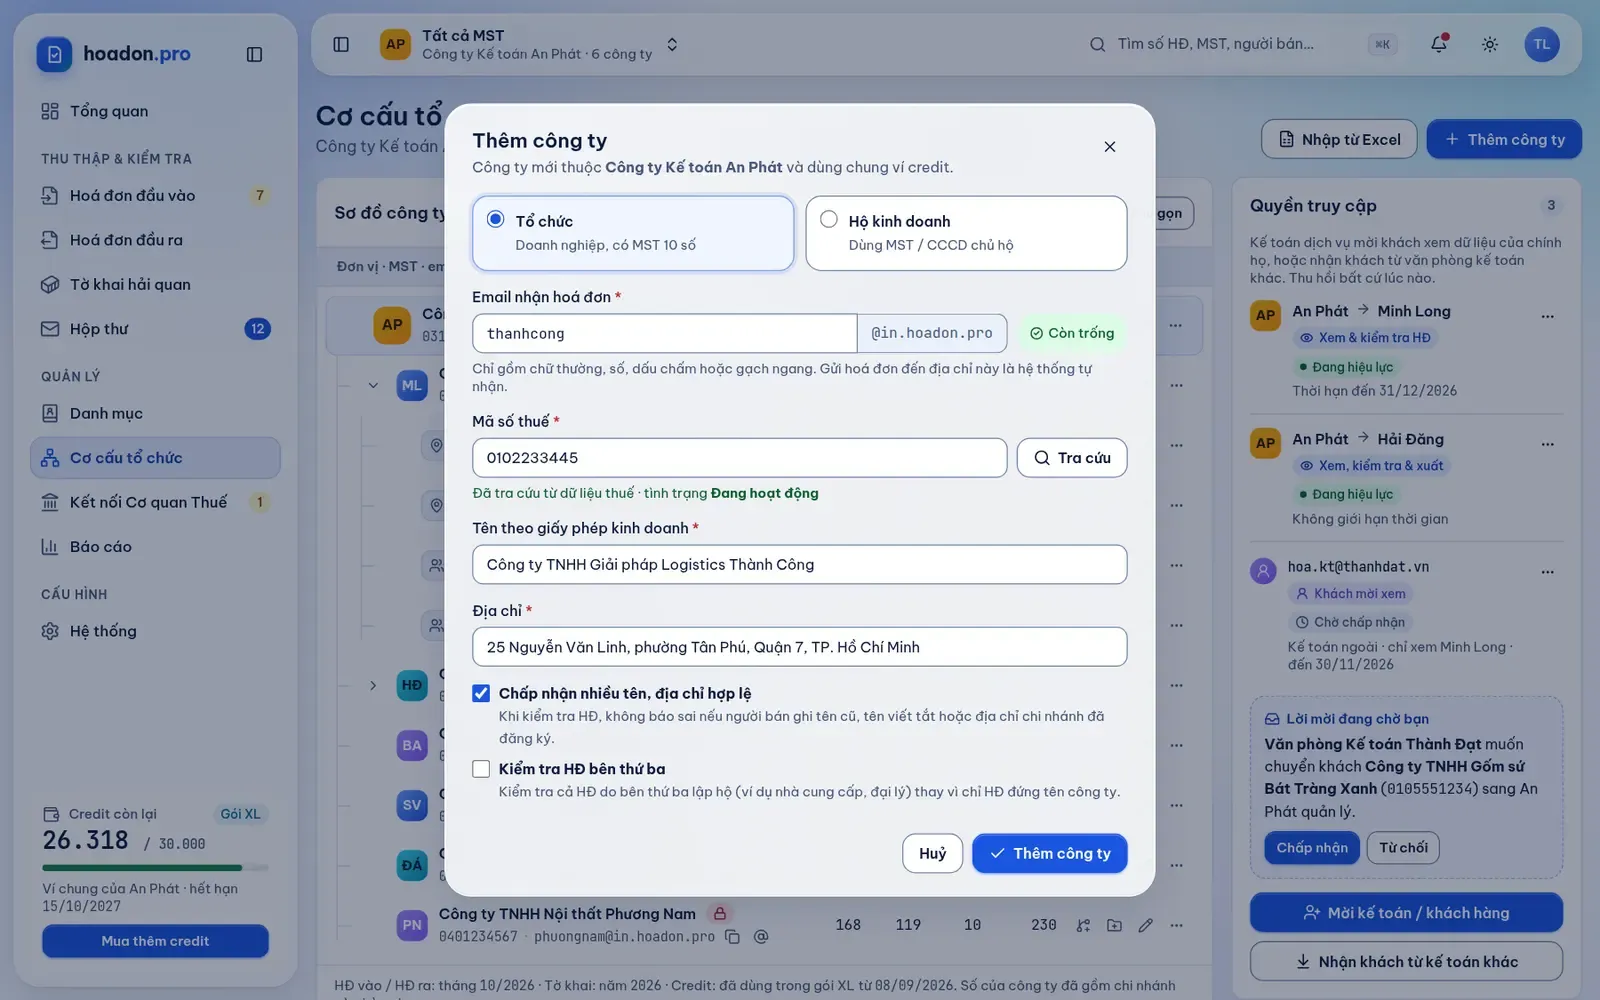Collapse the ML company tree node

pyautogui.click(x=373, y=385)
